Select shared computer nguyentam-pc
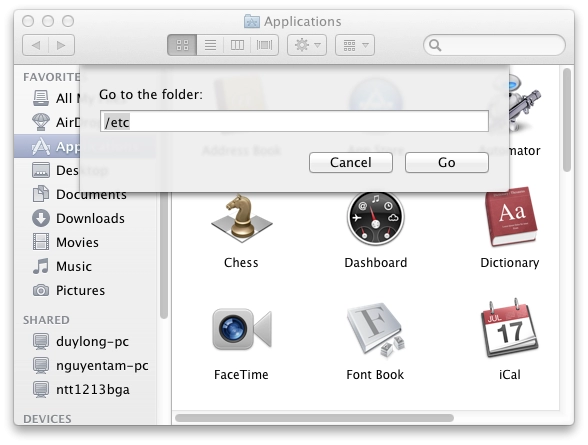The height and width of the screenshot is (445, 588). pos(84,365)
